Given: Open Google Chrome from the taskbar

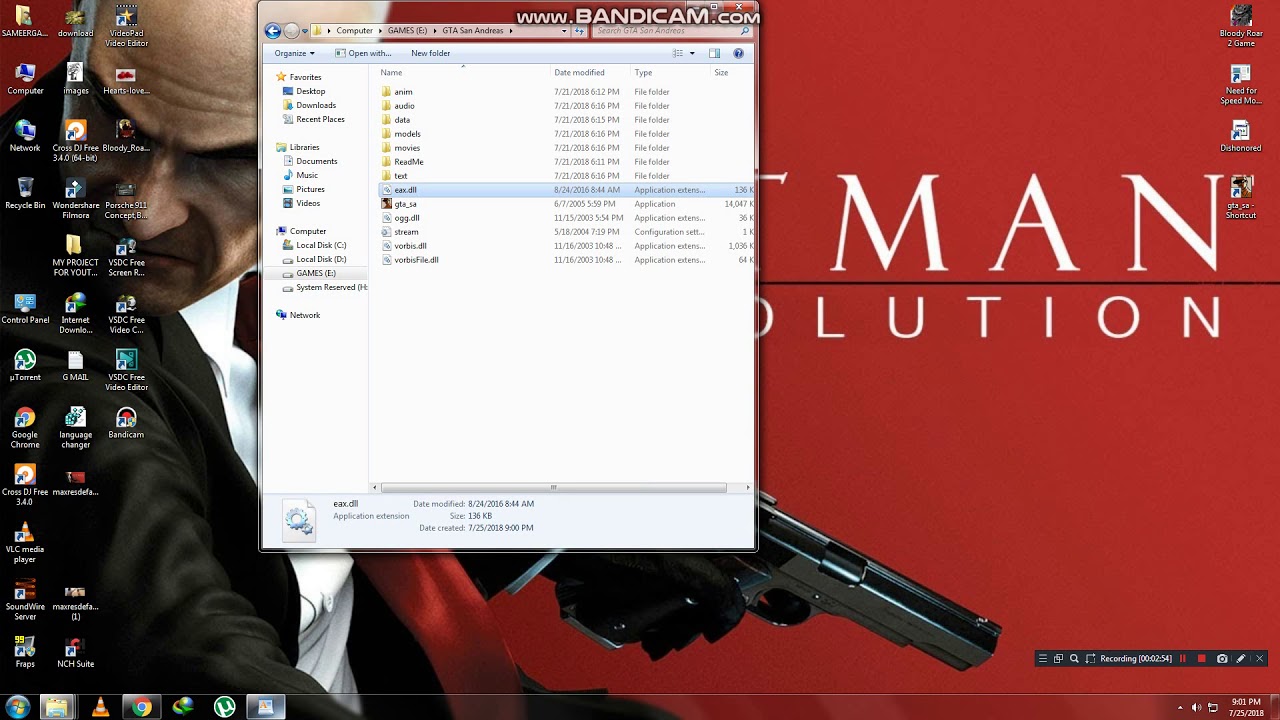Looking at the screenshot, I should click(x=142, y=707).
